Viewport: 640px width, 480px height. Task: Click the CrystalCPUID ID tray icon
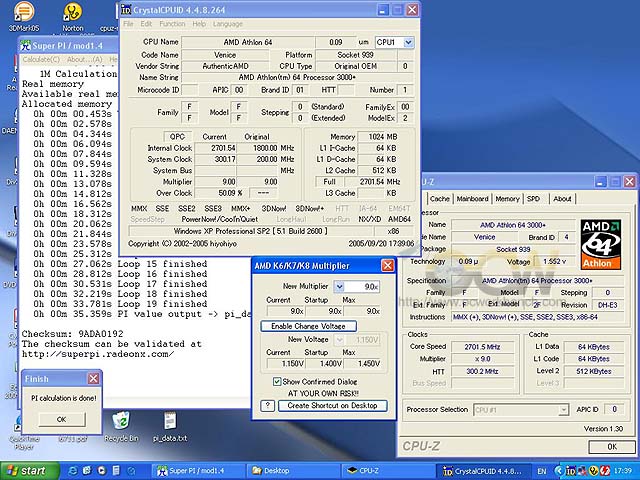point(571,471)
